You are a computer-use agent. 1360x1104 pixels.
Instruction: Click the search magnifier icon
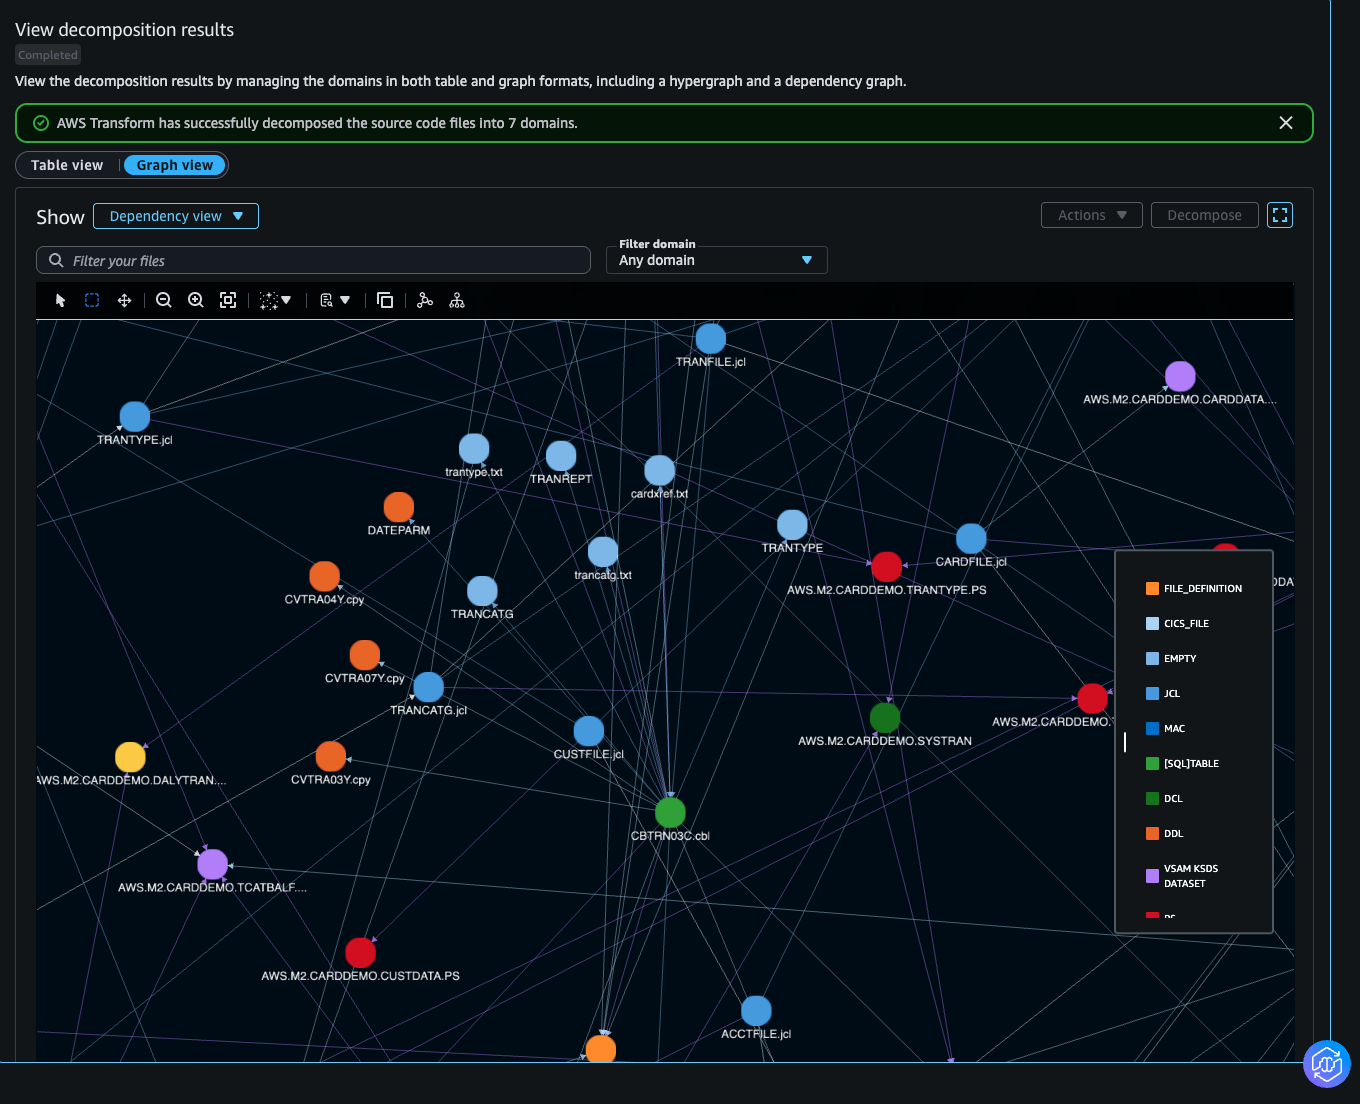(56, 260)
